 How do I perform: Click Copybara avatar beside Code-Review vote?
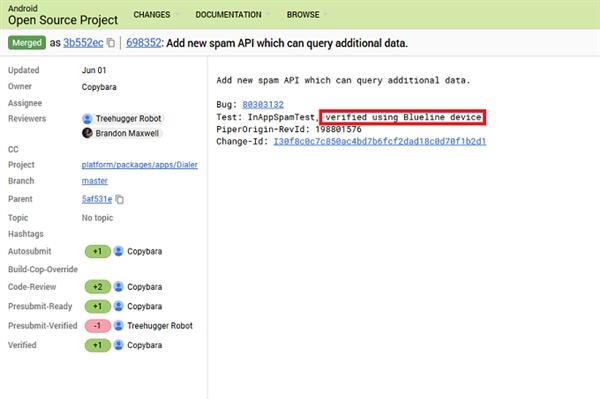tap(119, 287)
